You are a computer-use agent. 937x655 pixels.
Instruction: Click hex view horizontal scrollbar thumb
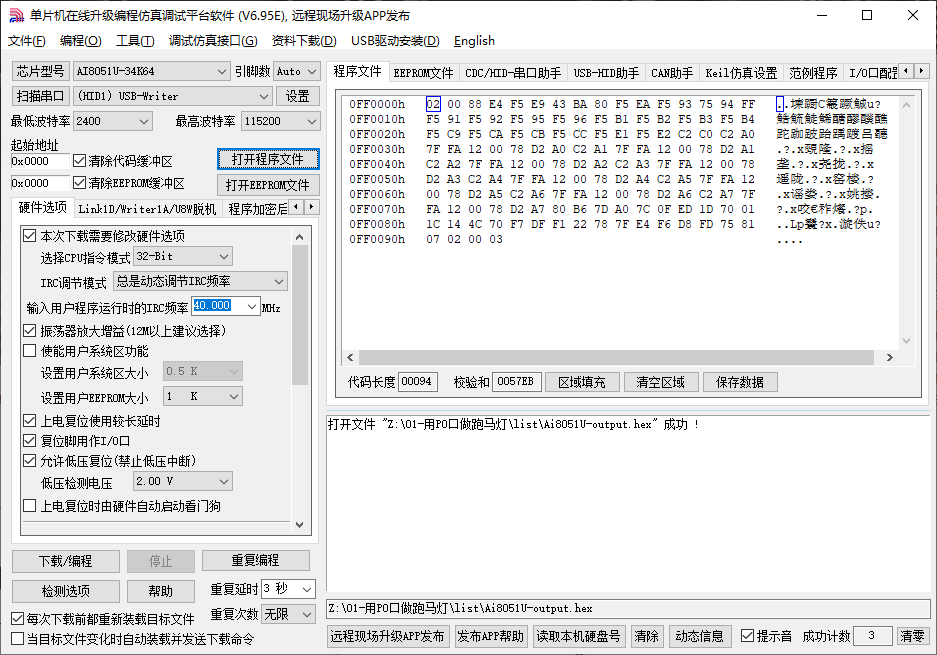point(616,357)
